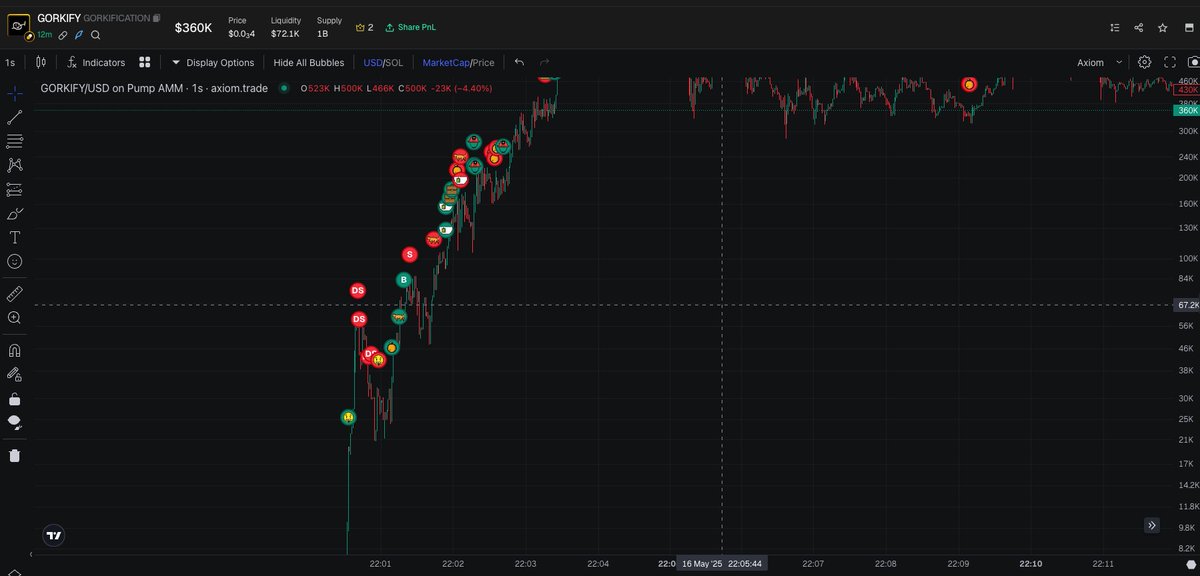Click the GORKIFY/USD chart legend title

pyautogui.click(x=154, y=88)
